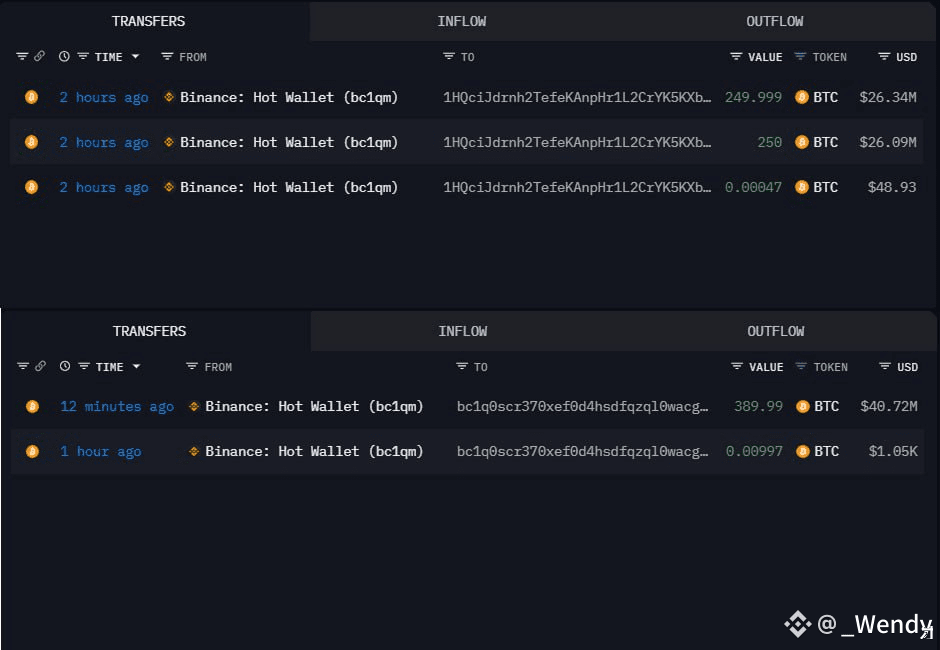
Task: Filter by USD column in the upper panel
Action: click(x=884, y=56)
